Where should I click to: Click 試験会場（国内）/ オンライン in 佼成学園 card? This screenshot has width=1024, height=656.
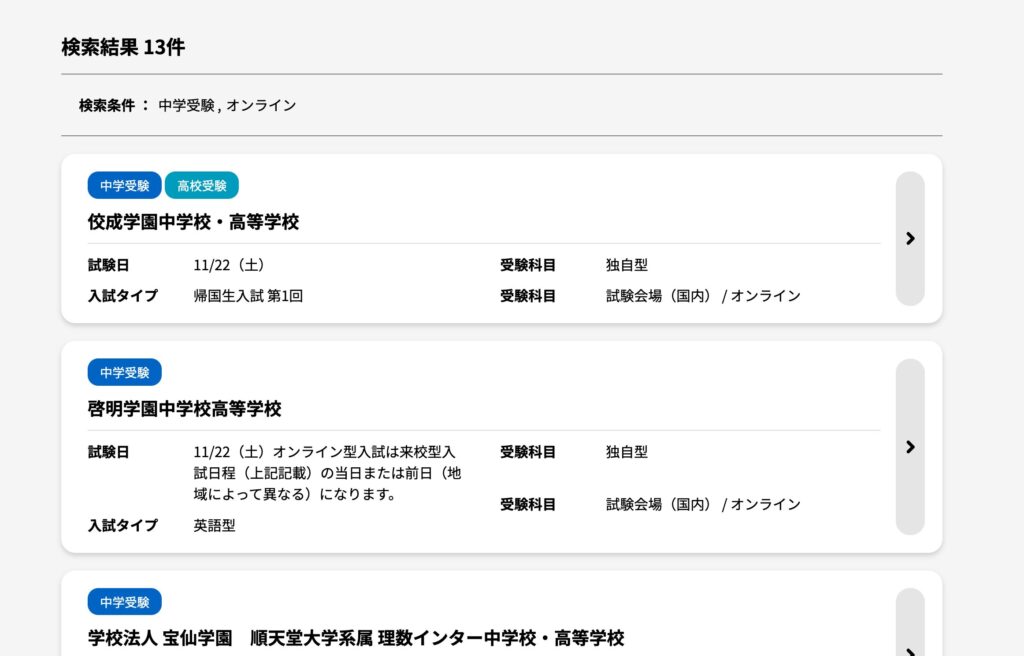(703, 296)
